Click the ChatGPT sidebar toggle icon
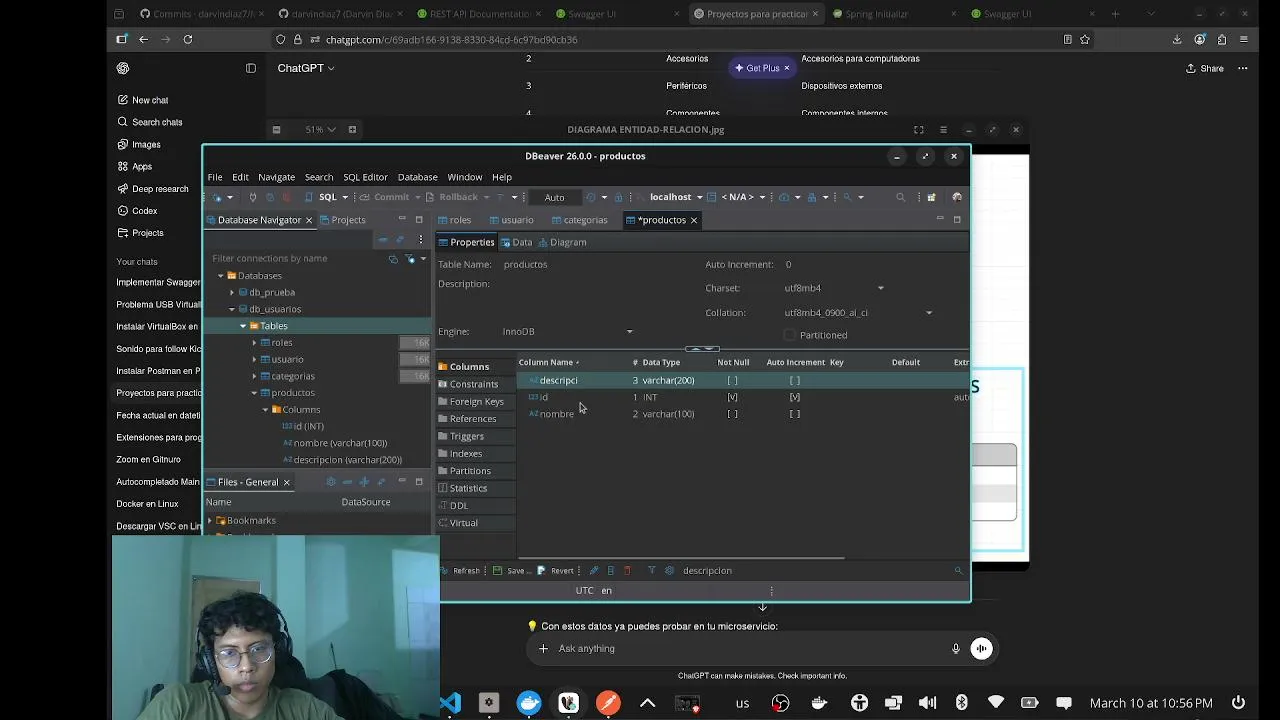Image resolution: width=1280 pixels, height=720 pixels. tap(251, 68)
